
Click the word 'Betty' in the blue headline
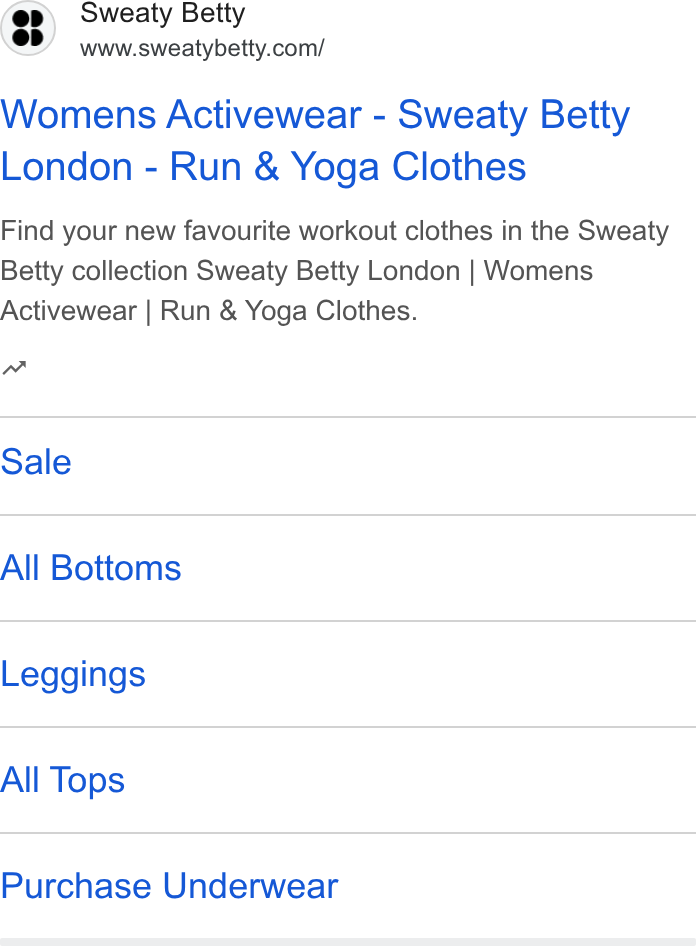585,115
